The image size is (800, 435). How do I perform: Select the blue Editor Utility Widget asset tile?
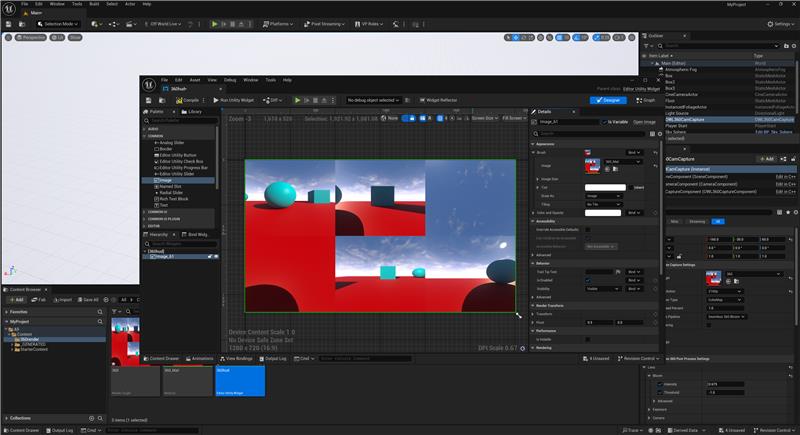(240, 381)
